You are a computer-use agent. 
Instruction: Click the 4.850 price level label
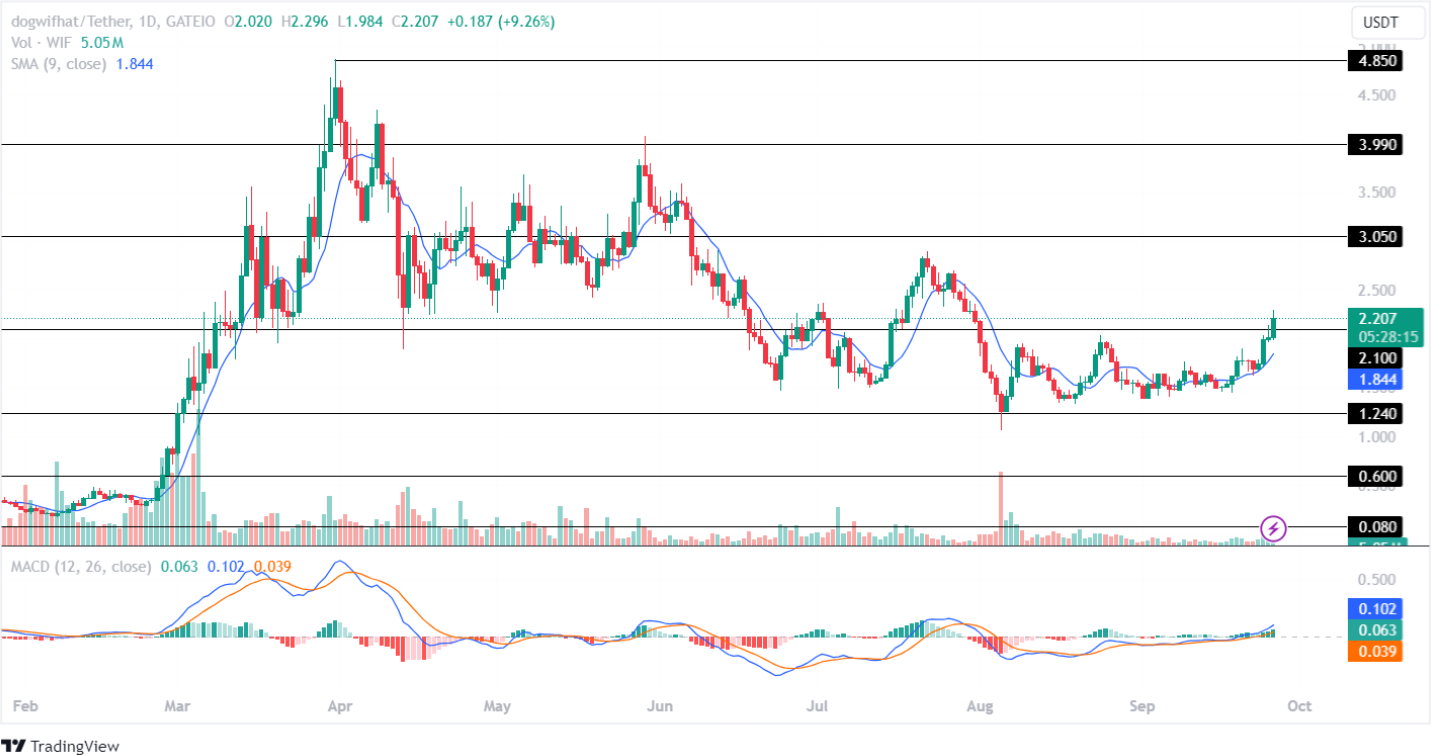coord(1375,61)
